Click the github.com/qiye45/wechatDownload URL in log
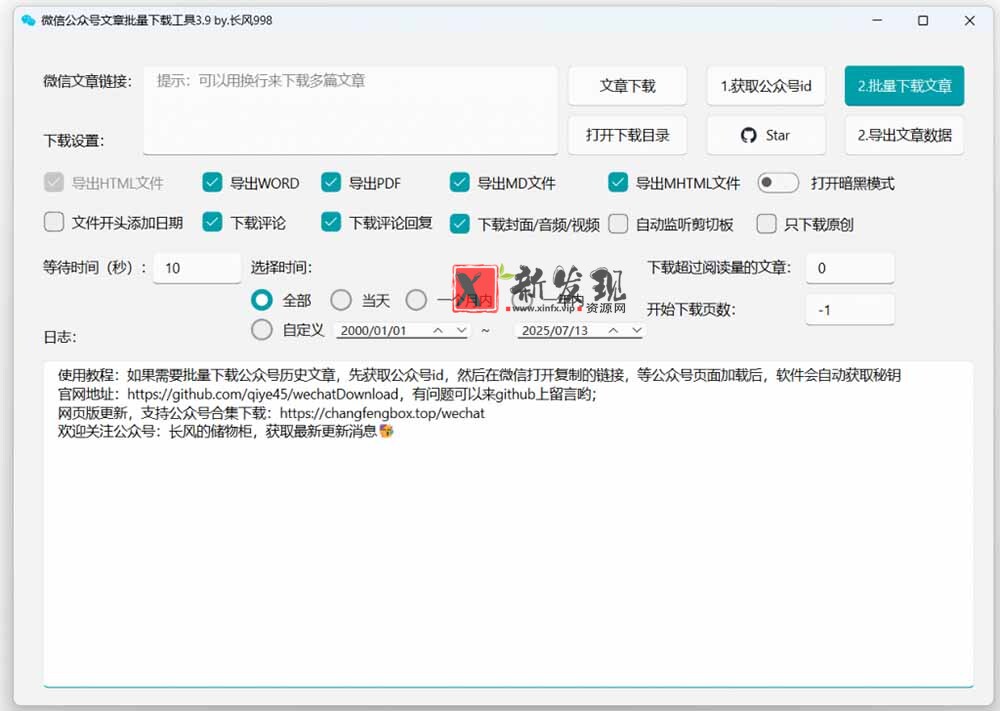The height and width of the screenshot is (711, 1000). point(263,394)
